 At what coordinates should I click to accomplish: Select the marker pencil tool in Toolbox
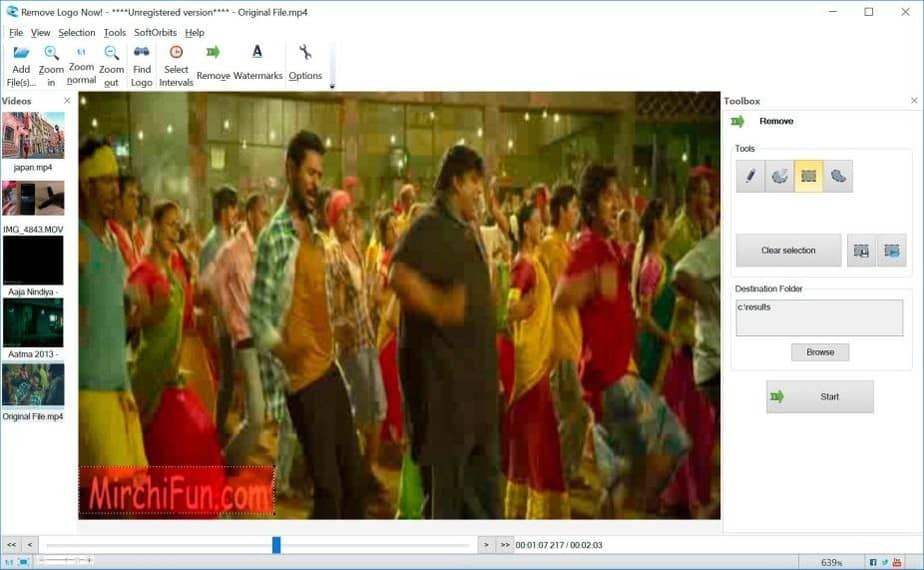(750, 176)
